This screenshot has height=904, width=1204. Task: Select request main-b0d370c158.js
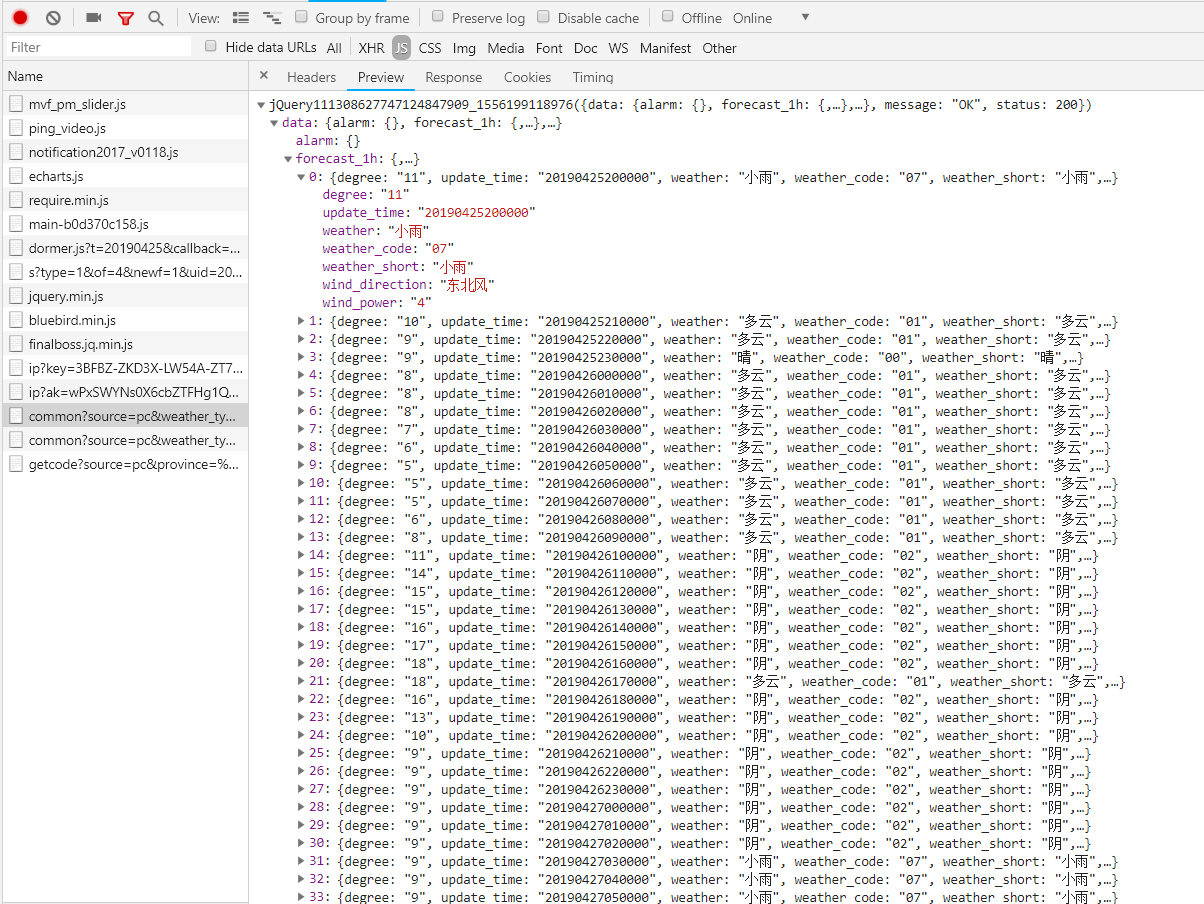(x=124, y=224)
